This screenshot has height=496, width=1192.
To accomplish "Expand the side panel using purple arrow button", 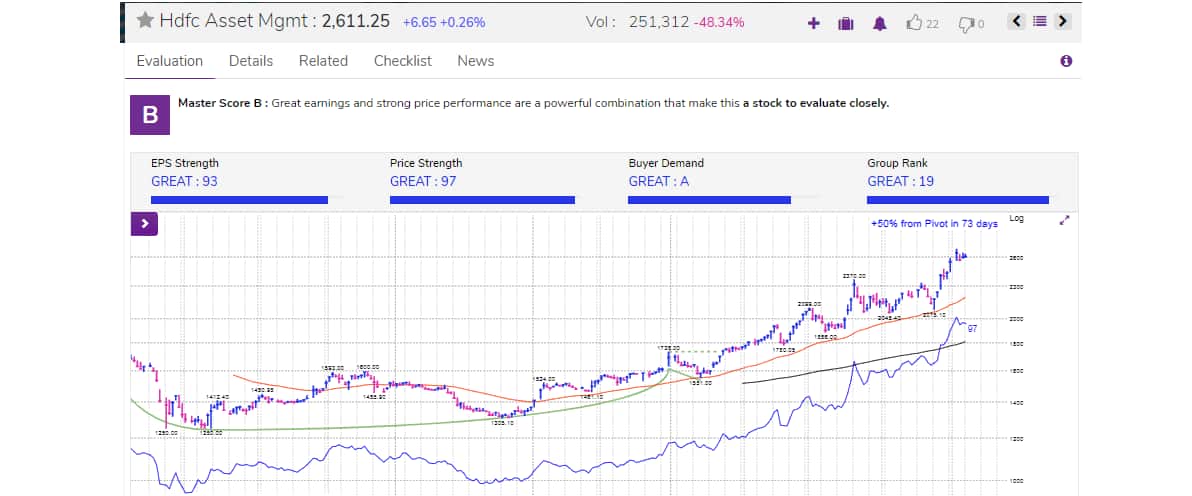I will coord(144,224).
